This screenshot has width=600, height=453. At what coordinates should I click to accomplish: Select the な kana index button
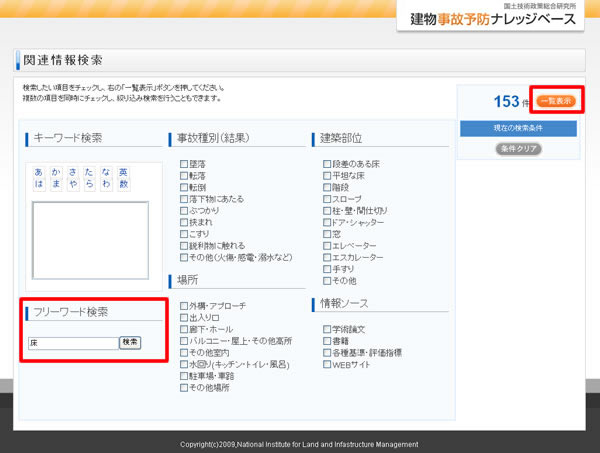(106, 172)
